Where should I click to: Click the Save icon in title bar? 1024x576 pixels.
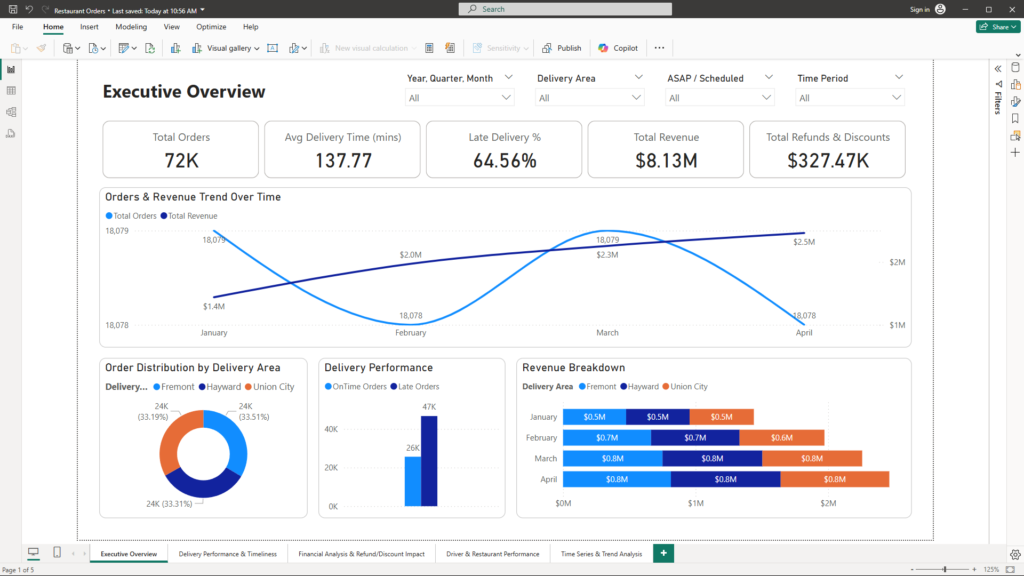13,9
